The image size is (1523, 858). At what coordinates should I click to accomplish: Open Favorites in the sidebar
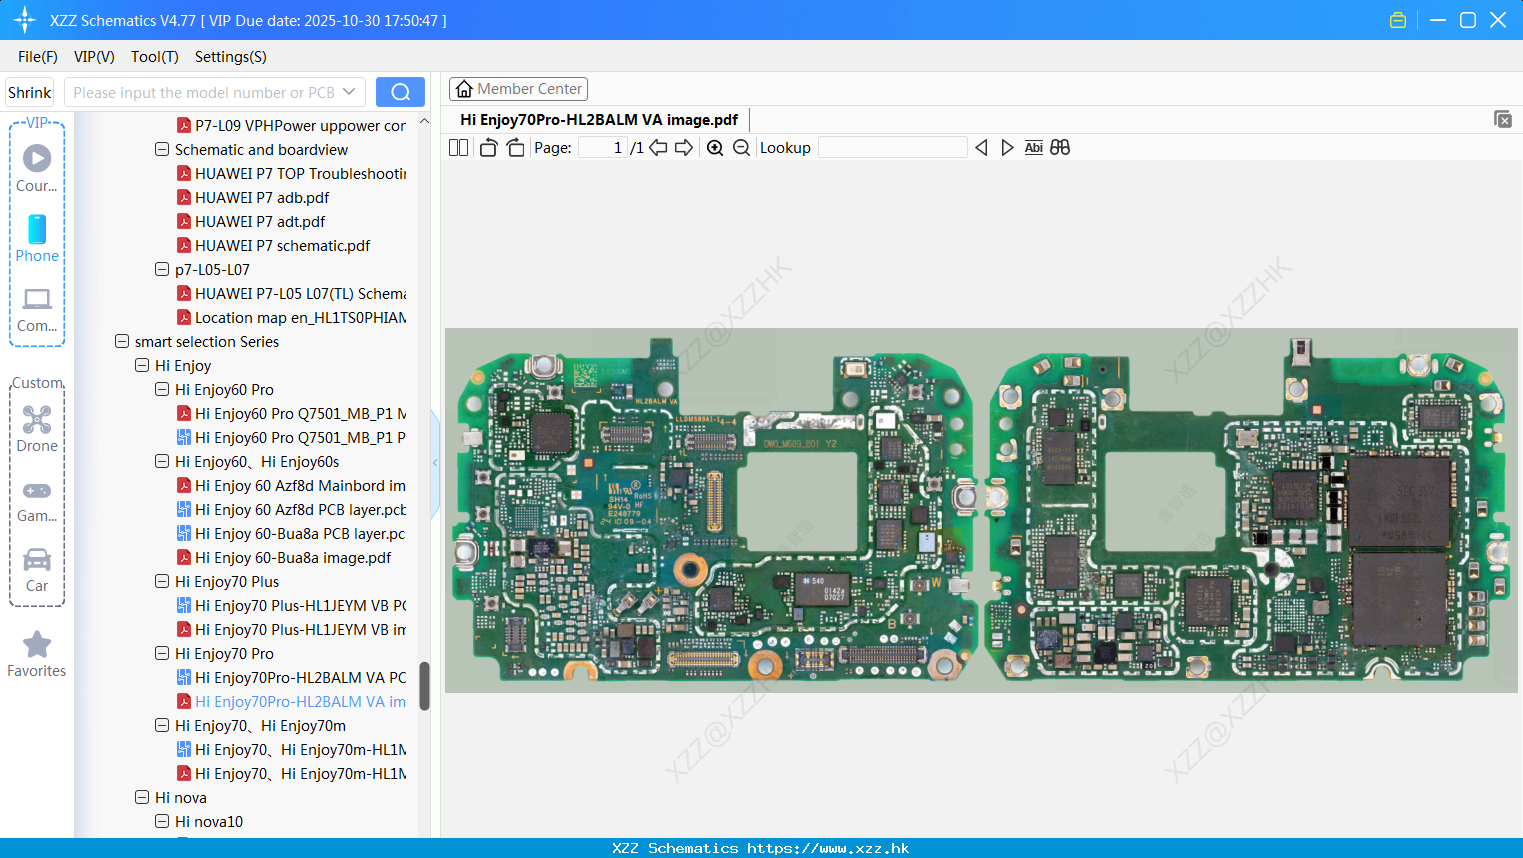tap(37, 655)
